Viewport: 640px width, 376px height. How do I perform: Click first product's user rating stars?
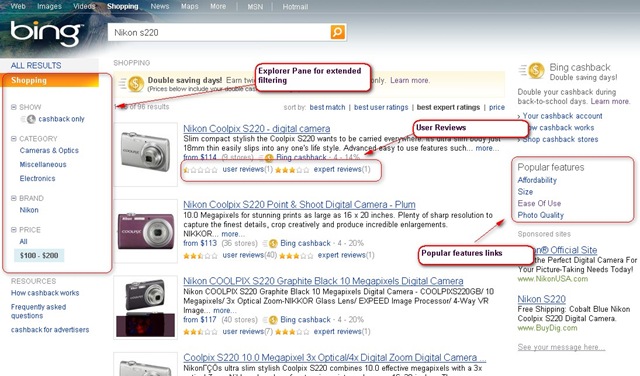click(200, 170)
